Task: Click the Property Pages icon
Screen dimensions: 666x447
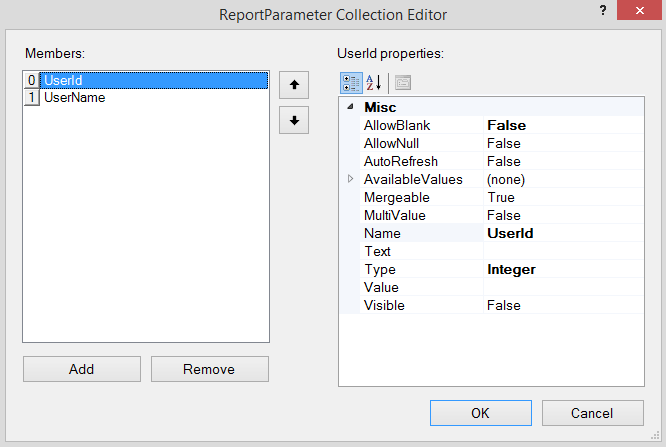Action: pyautogui.click(x=402, y=83)
